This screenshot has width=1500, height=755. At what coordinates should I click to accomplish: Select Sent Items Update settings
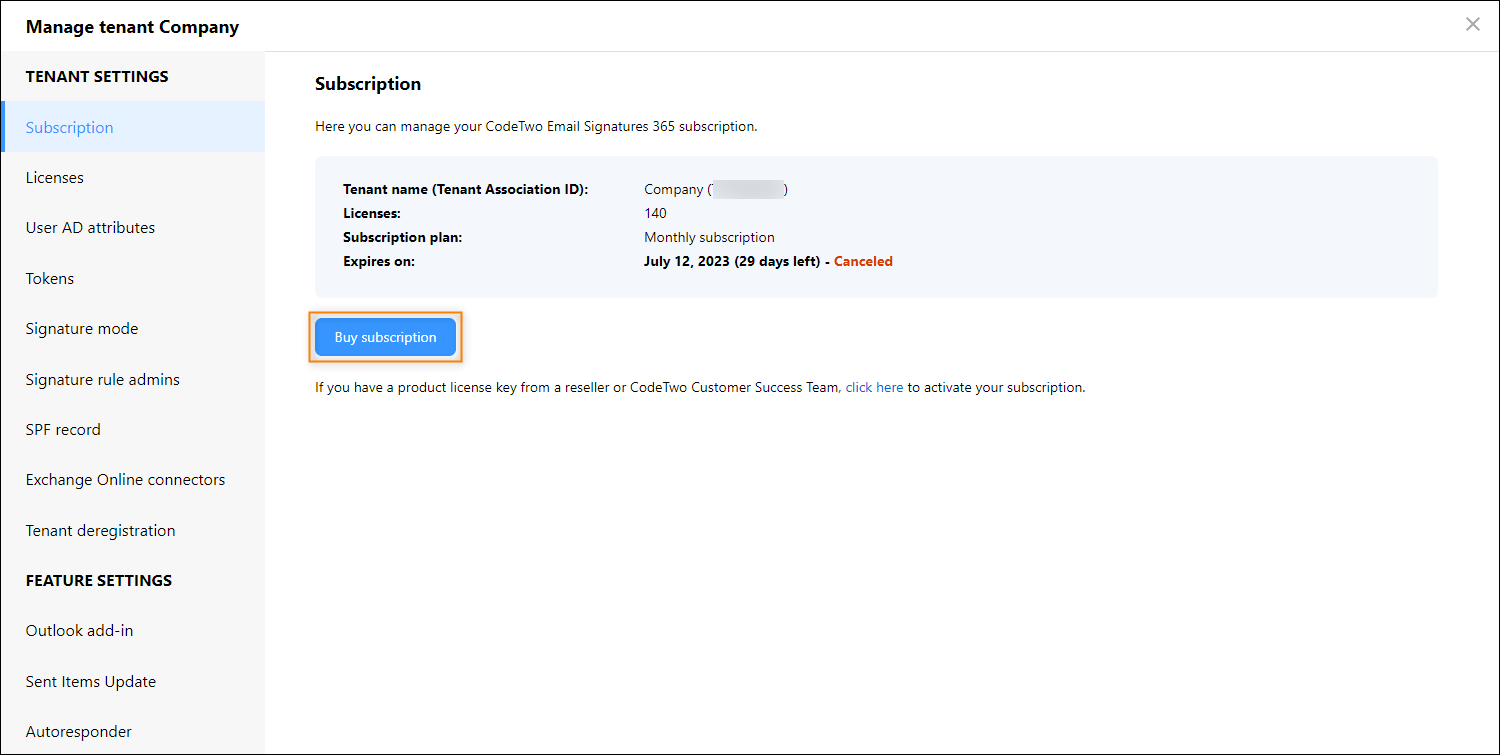click(133, 681)
